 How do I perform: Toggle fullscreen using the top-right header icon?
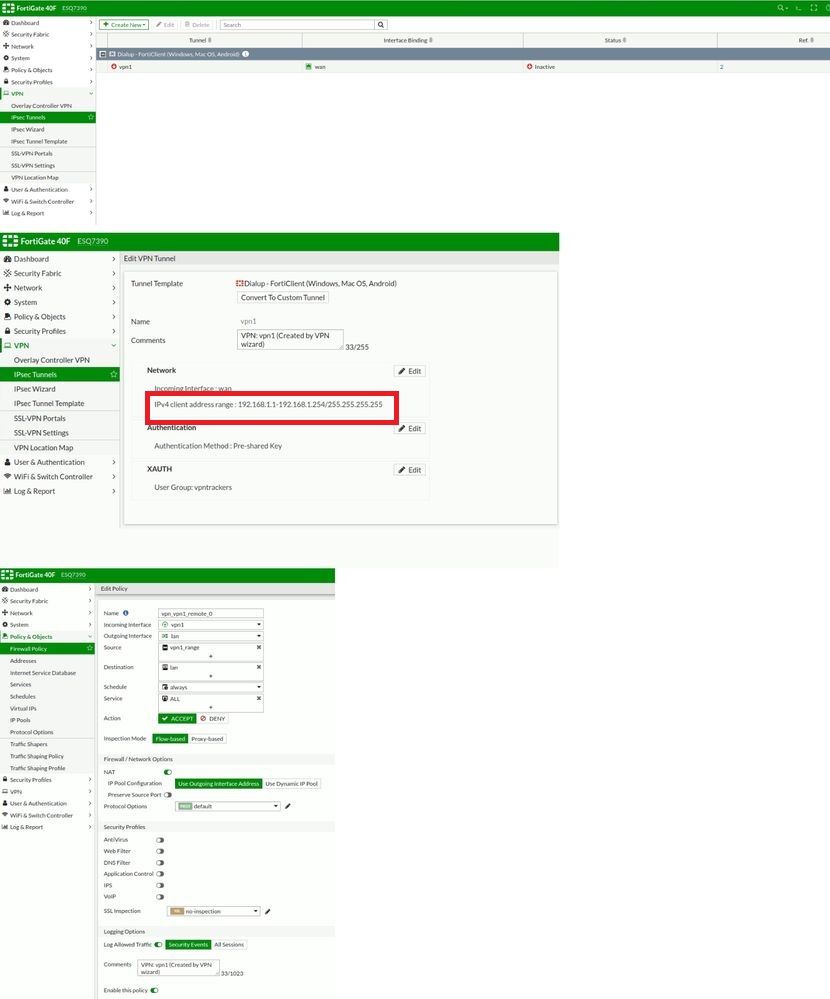(x=813, y=8)
